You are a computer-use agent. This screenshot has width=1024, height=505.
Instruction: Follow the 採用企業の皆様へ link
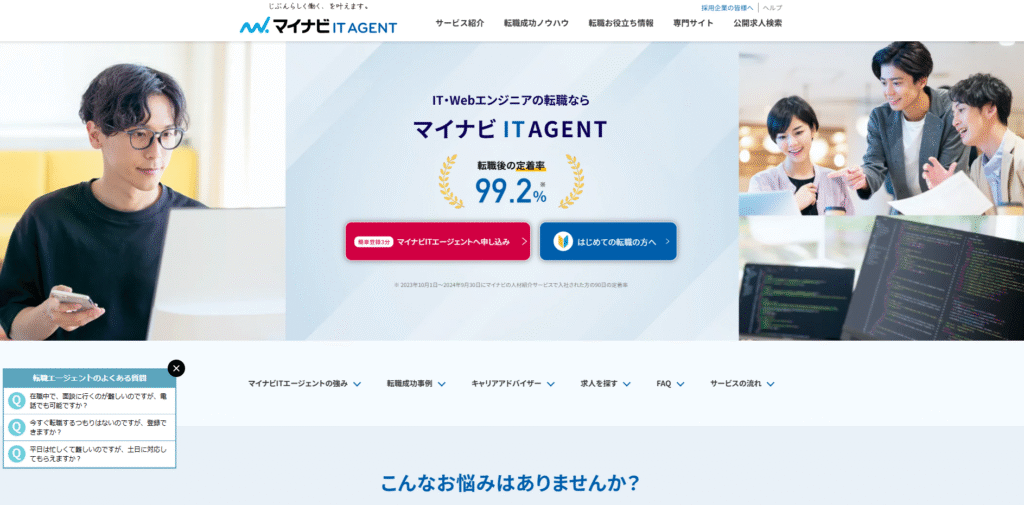(x=727, y=8)
